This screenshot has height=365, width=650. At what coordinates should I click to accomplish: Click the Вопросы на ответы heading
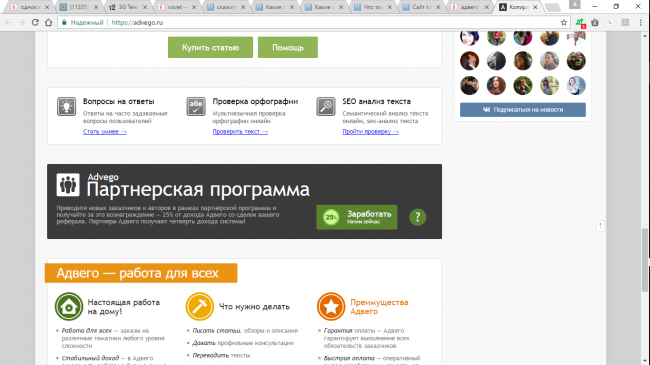click(119, 101)
